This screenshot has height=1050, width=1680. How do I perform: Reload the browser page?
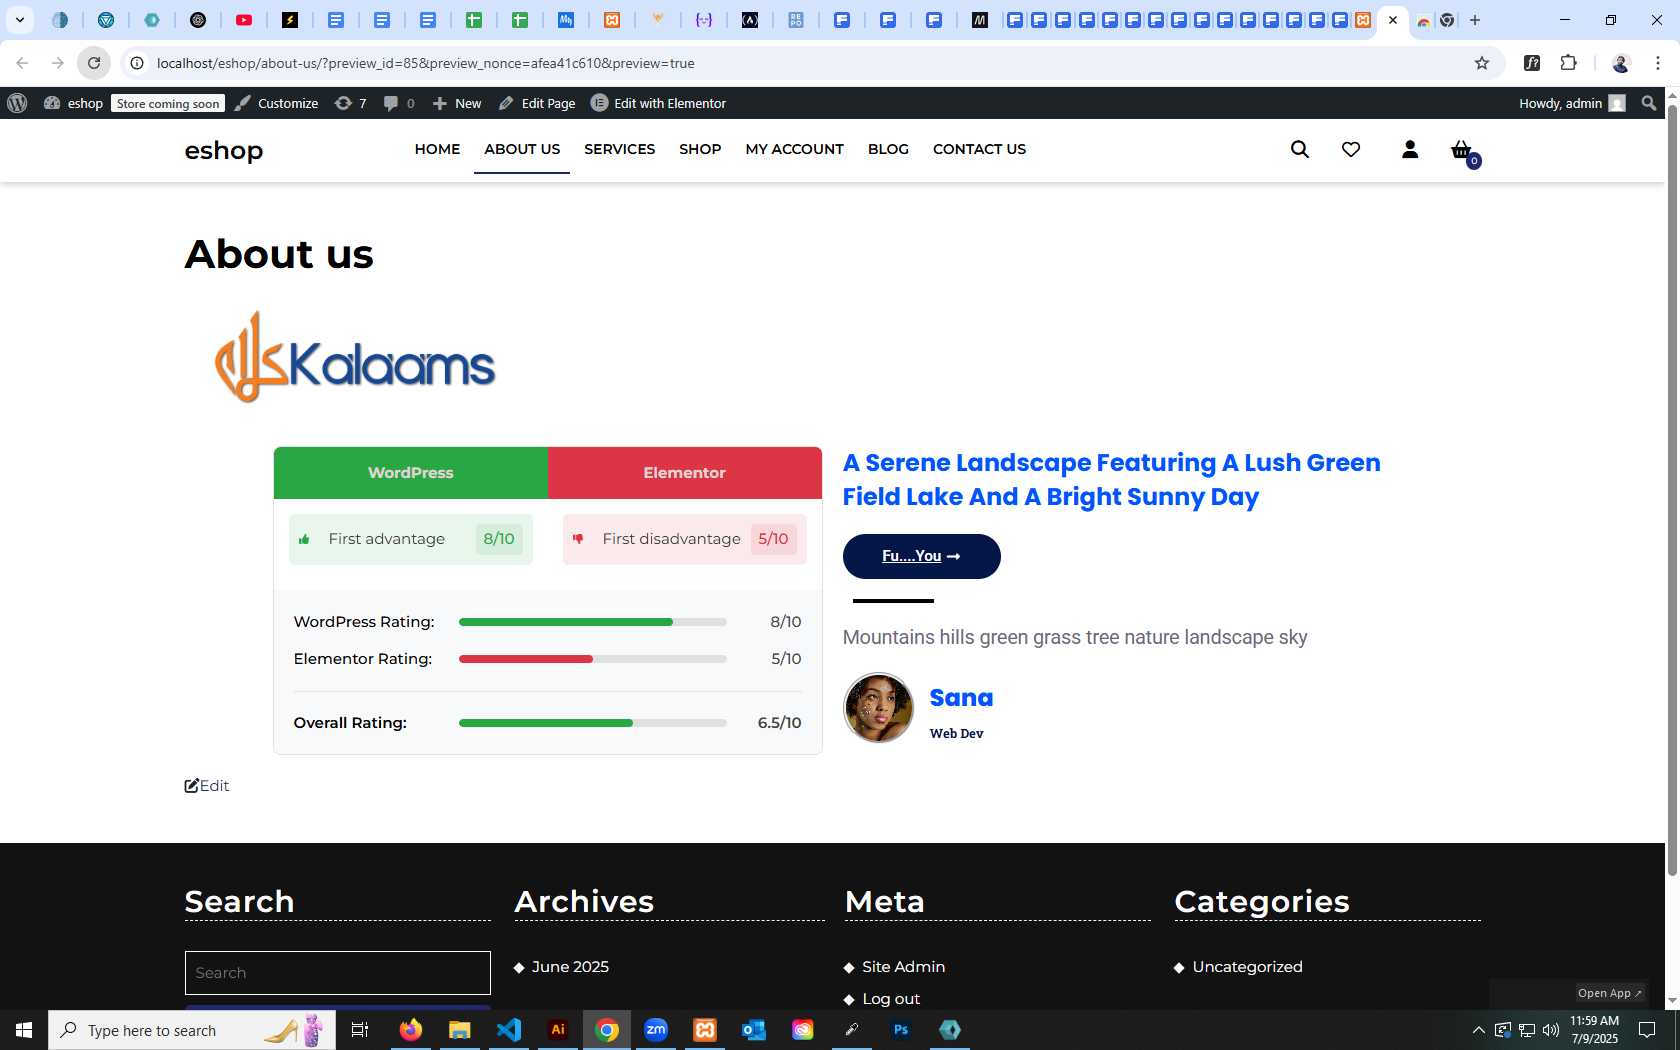94,63
